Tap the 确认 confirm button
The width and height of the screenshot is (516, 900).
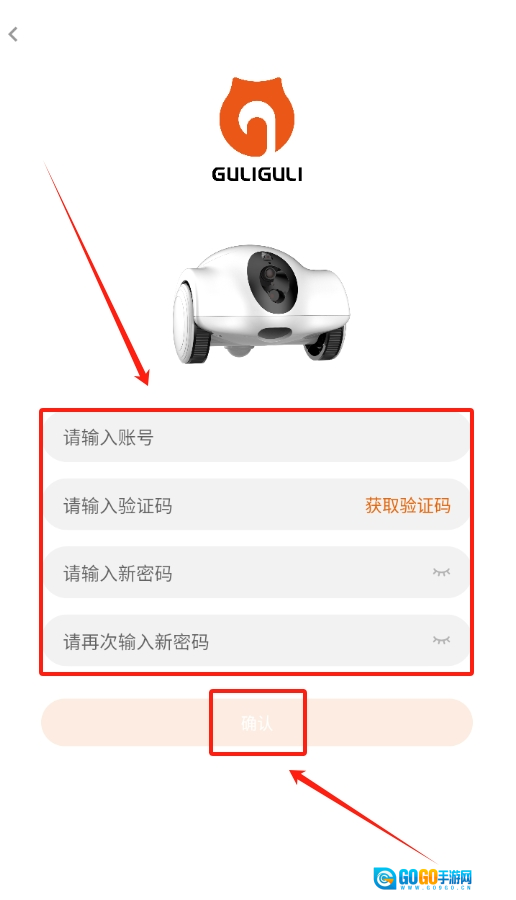coord(257,723)
